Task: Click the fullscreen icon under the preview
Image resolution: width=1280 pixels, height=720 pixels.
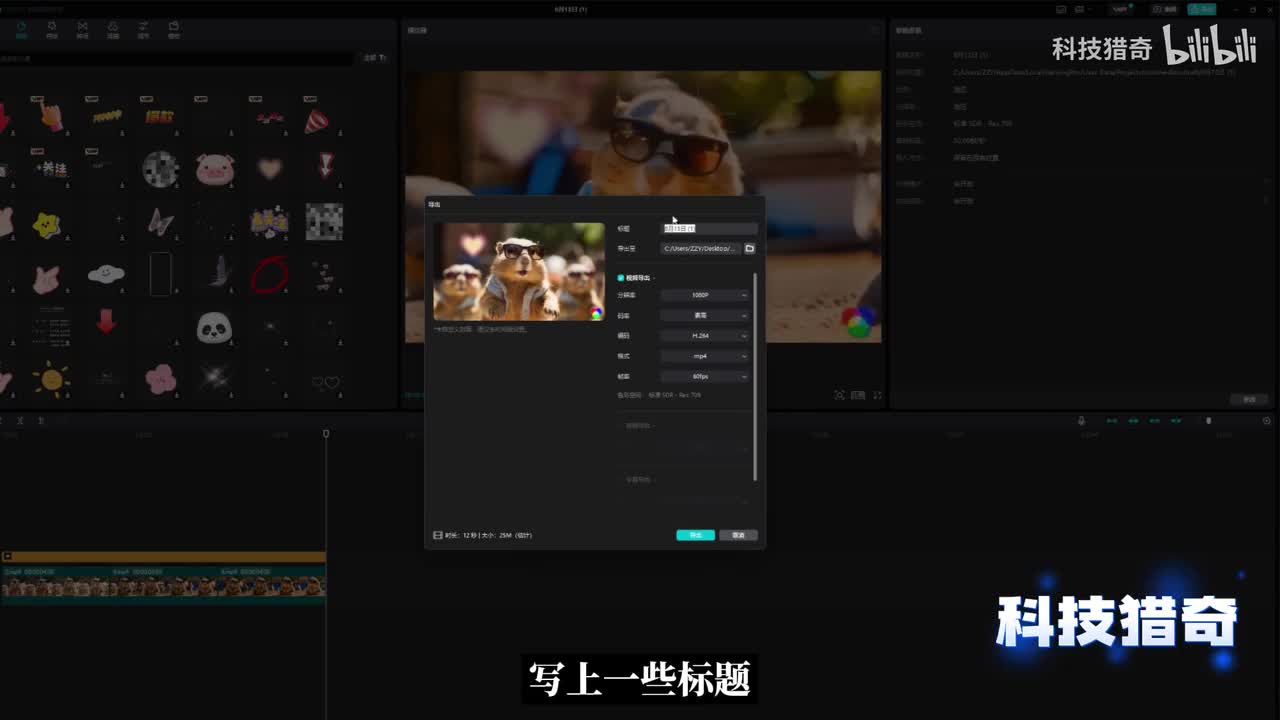Action: pyautogui.click(x=878, y=395)
